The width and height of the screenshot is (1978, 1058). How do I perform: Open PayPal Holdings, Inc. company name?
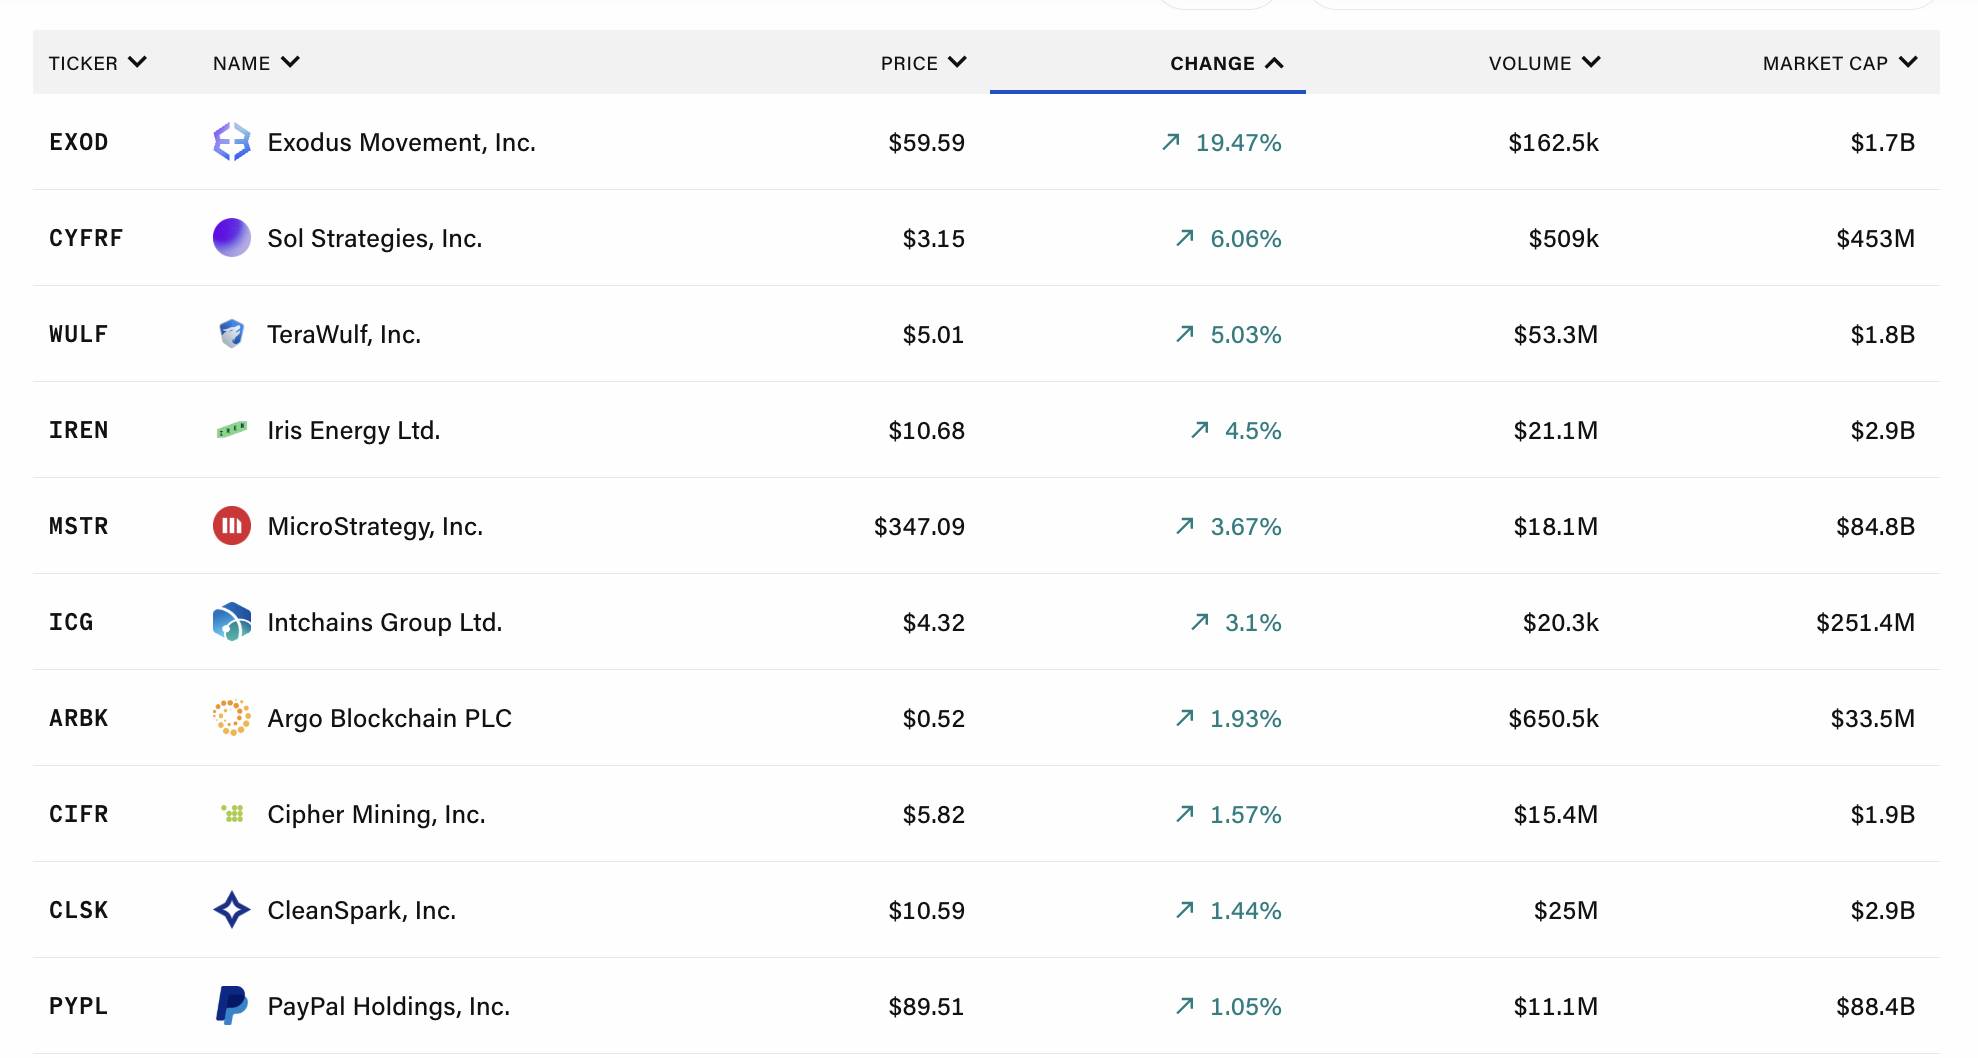[x=389, y=1007]
